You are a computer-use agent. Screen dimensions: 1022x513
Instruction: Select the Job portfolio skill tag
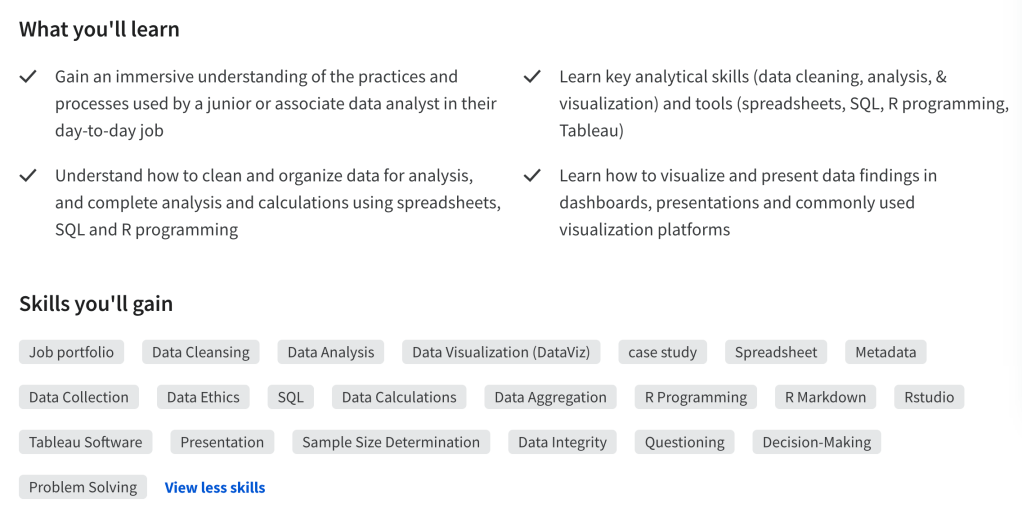71,352
